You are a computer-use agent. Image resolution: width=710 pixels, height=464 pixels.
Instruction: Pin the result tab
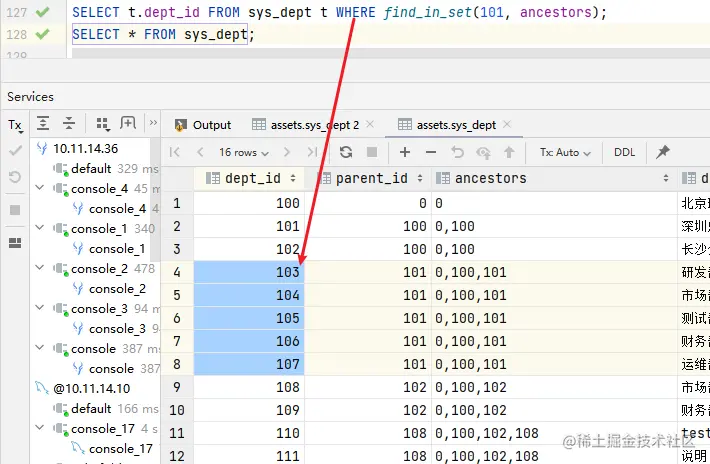pyautogui.click(x=662, y=152)
